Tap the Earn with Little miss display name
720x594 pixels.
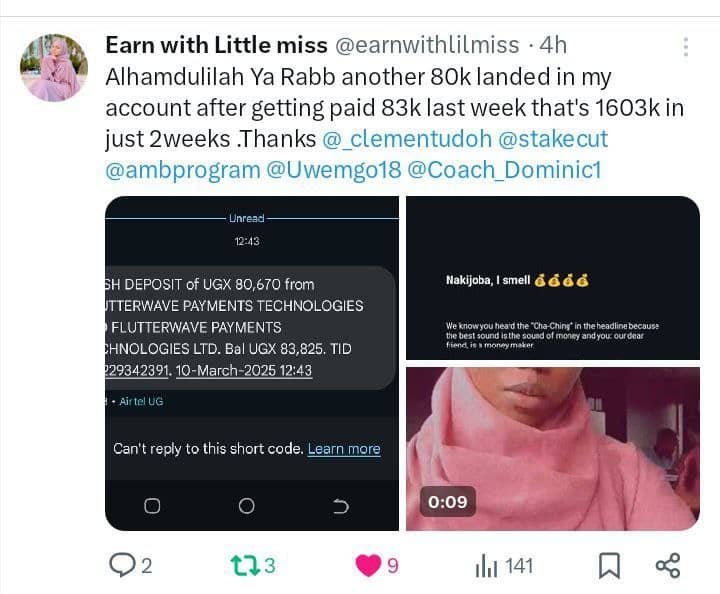[x=216, y=45]
